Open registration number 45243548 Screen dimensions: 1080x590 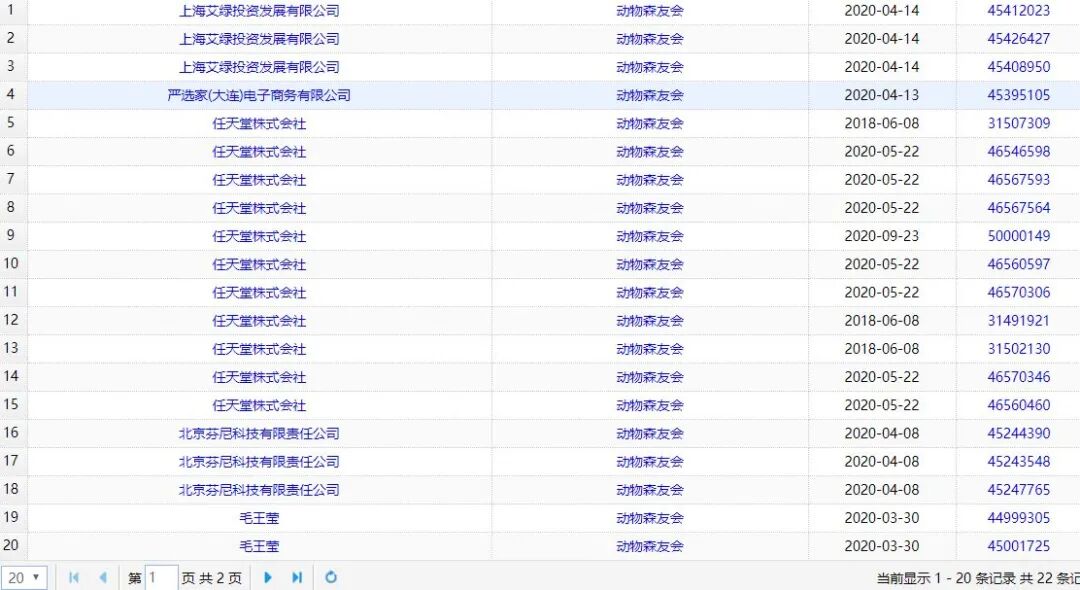pos(1019,462)
